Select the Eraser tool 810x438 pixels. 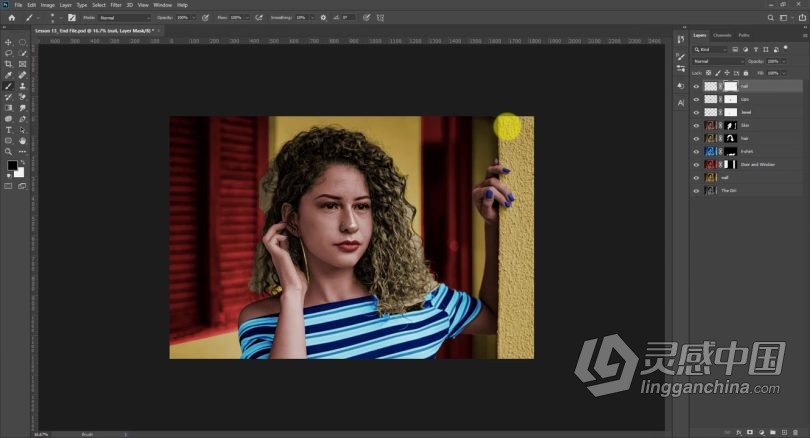click(x=23, y=97)
